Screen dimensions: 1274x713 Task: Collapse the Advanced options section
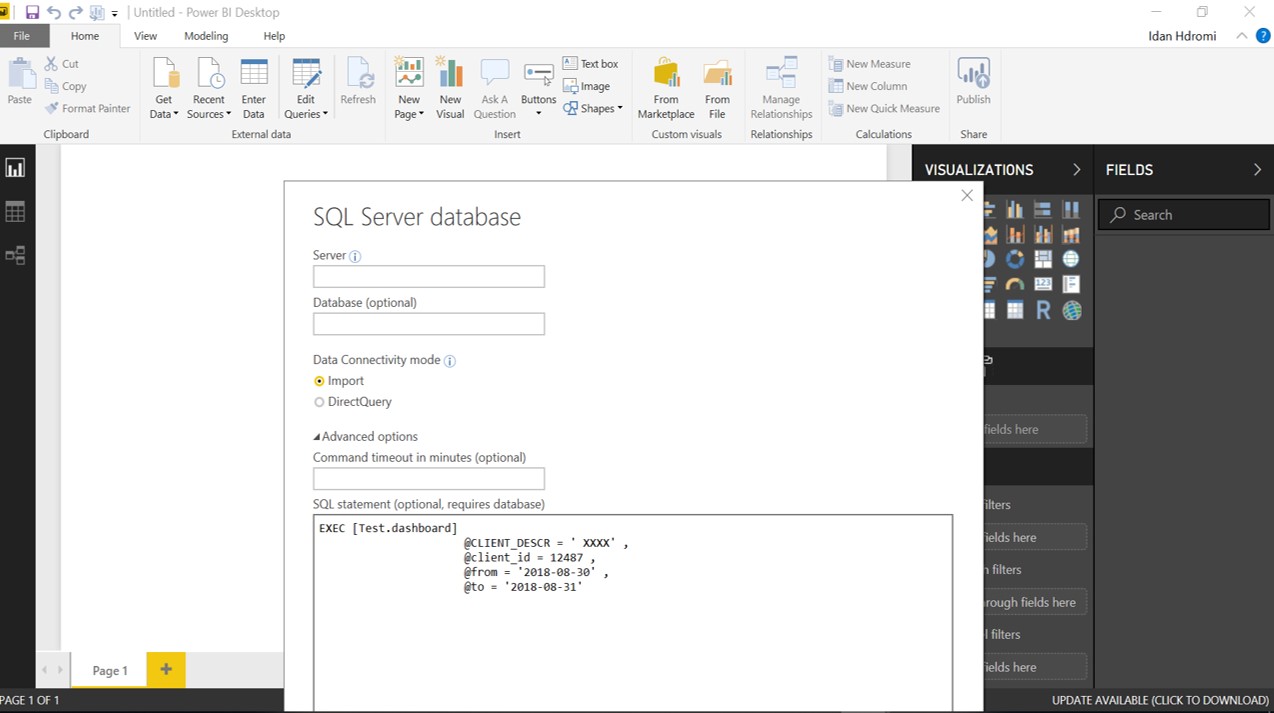[x=365, y=437]
